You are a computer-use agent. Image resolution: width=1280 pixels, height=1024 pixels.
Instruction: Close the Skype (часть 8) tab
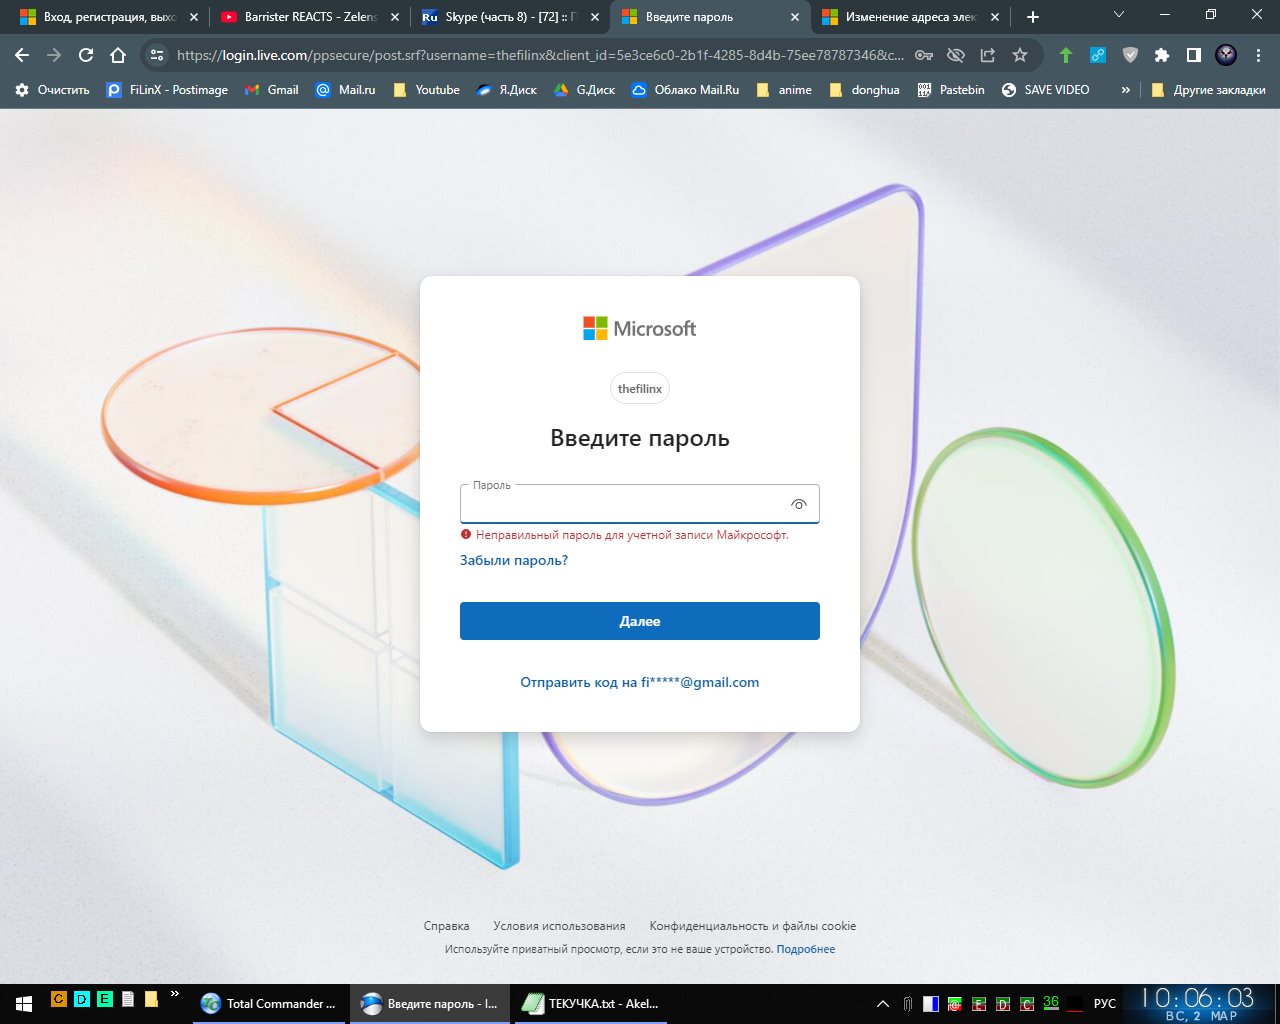pos(594,17)
